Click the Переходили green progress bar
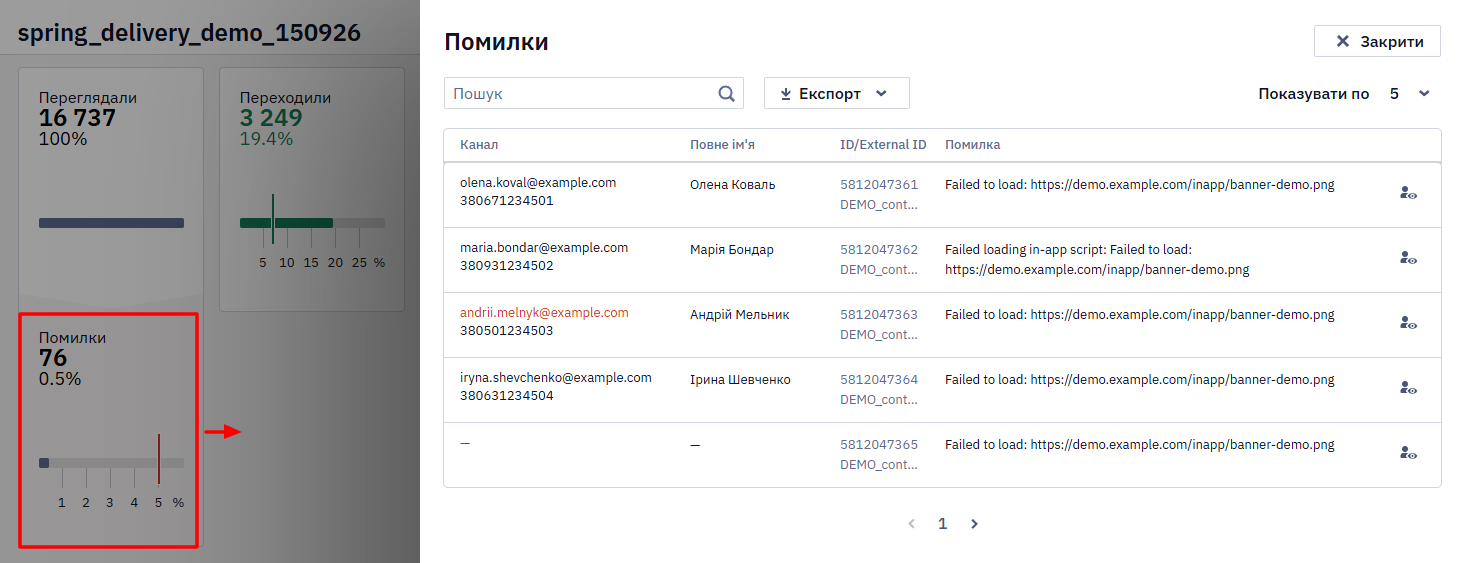 286,223
